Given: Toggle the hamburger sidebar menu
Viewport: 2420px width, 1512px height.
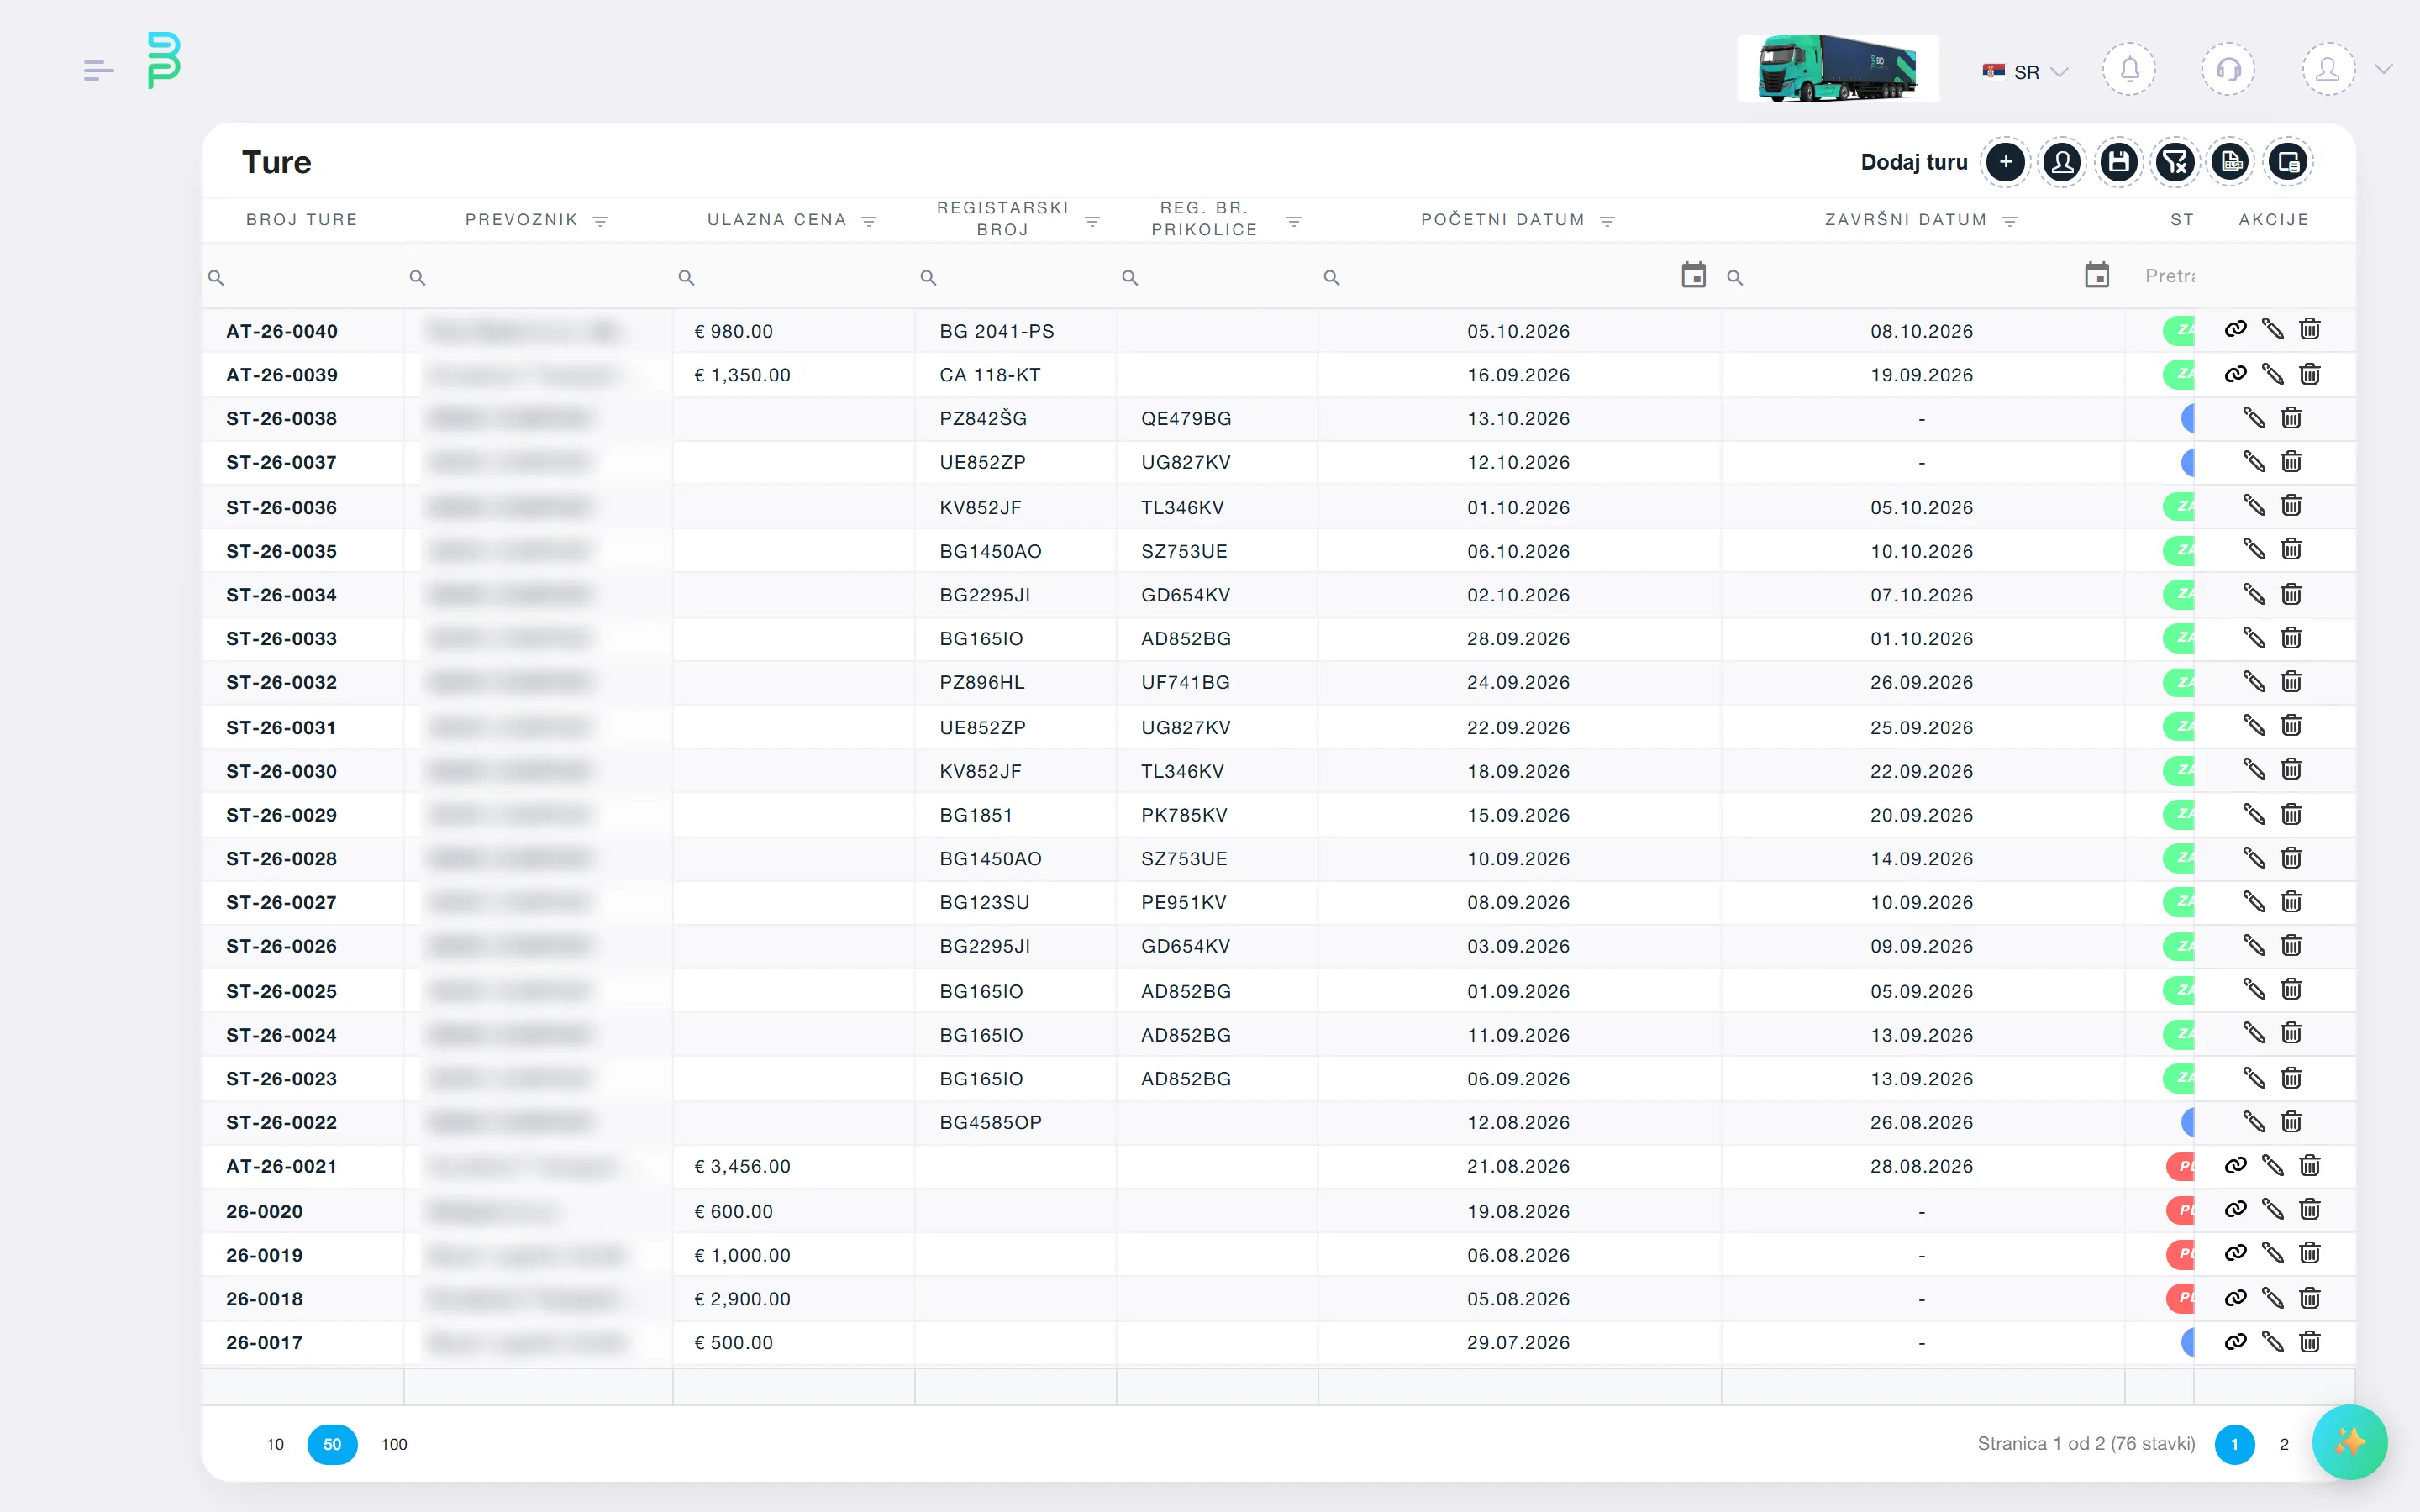Looking at the screenshot, I should [x=98, y=70].
